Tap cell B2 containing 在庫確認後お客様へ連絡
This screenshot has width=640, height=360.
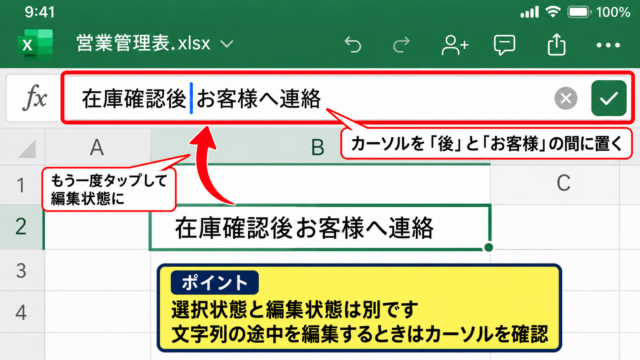point(320,227)
